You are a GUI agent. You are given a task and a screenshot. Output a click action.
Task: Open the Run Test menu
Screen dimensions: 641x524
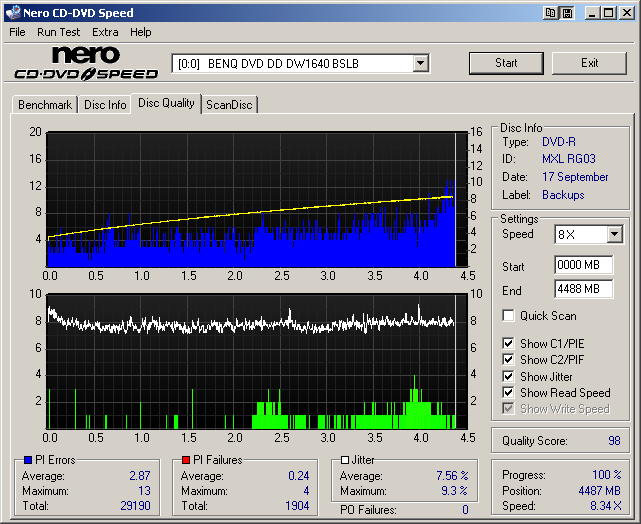59,32
